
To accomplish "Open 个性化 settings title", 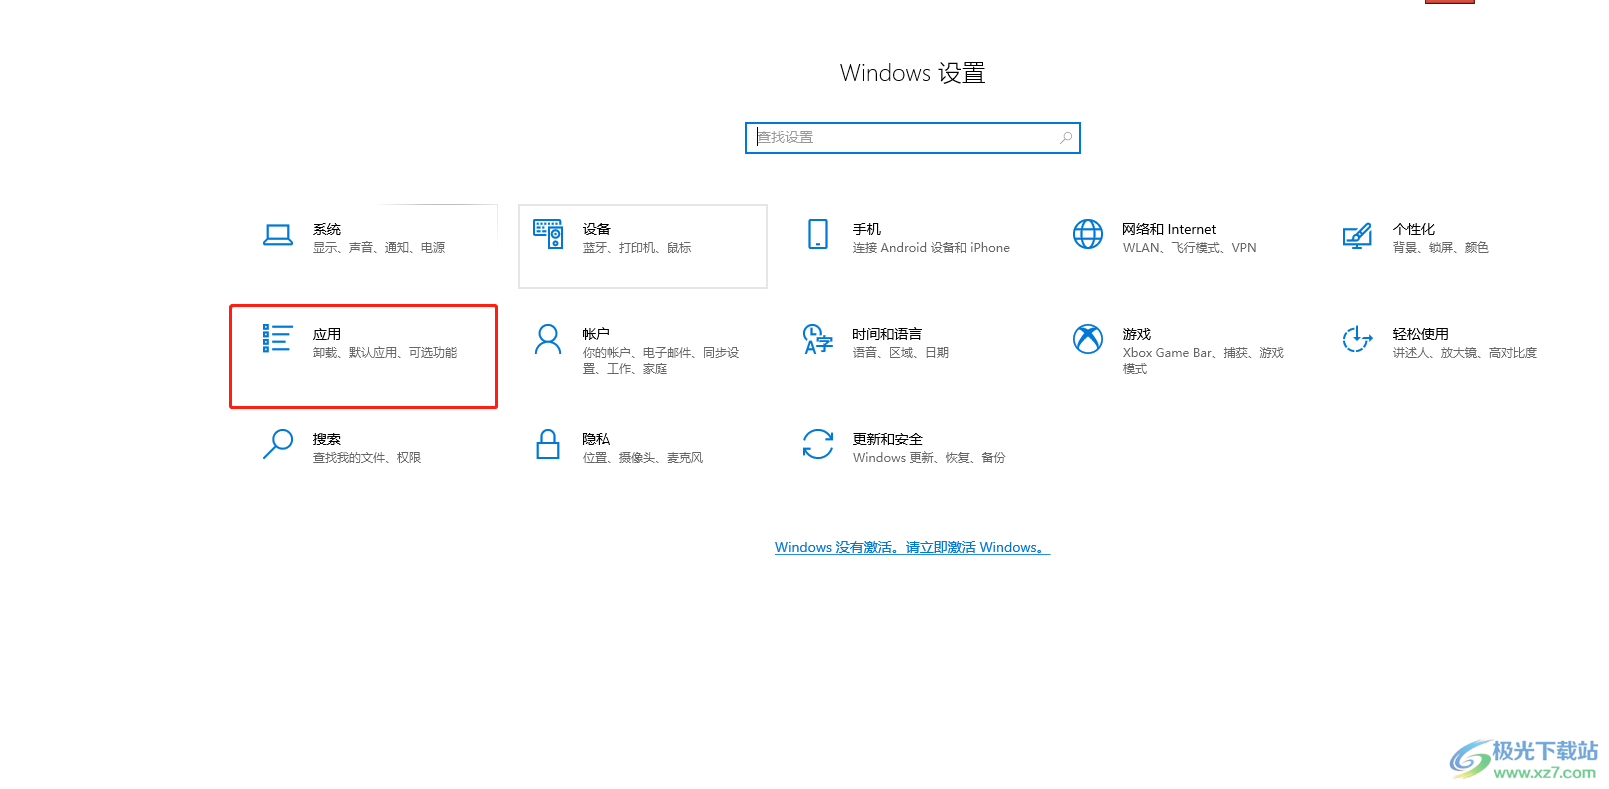I will pos(1414,229).
